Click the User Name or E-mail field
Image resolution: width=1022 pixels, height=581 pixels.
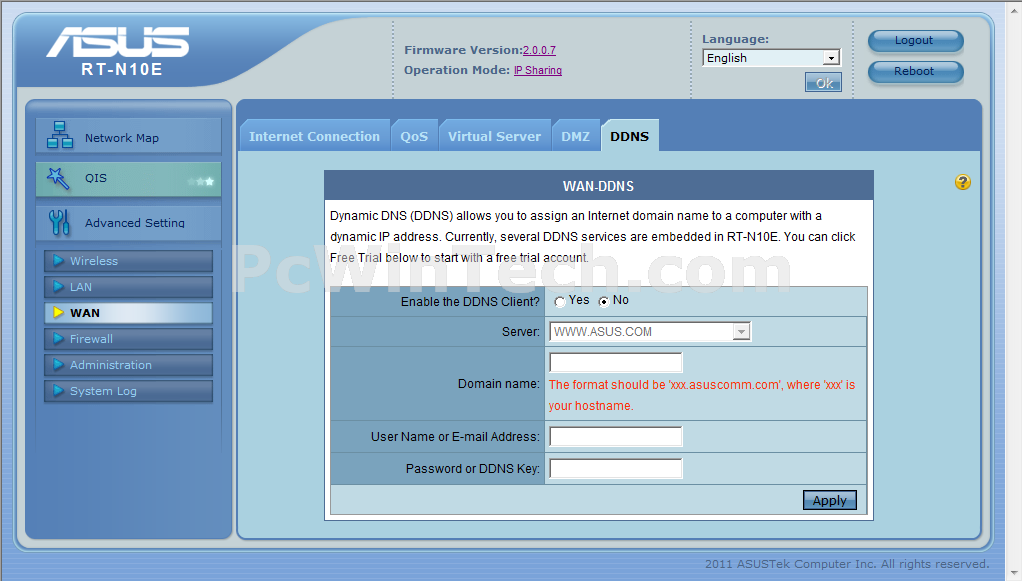616,436
